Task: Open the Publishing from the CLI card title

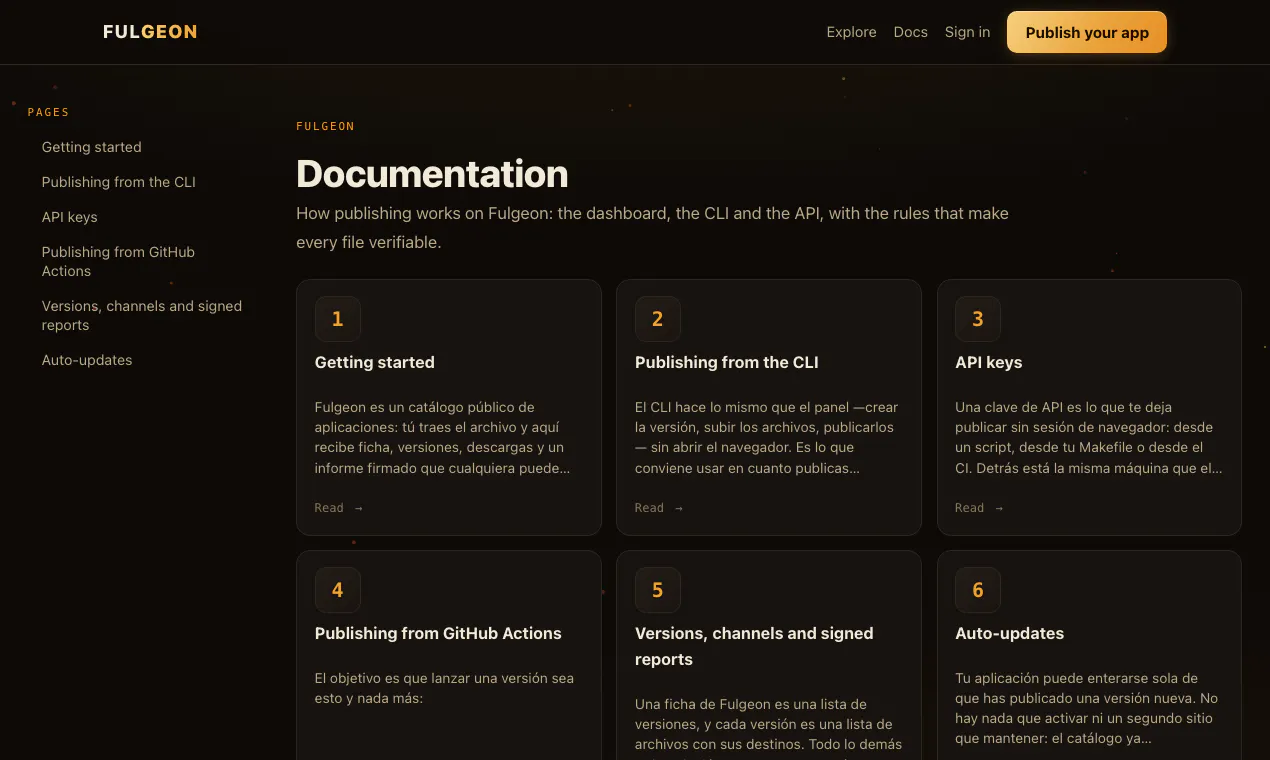Action: tap(726, 362)
